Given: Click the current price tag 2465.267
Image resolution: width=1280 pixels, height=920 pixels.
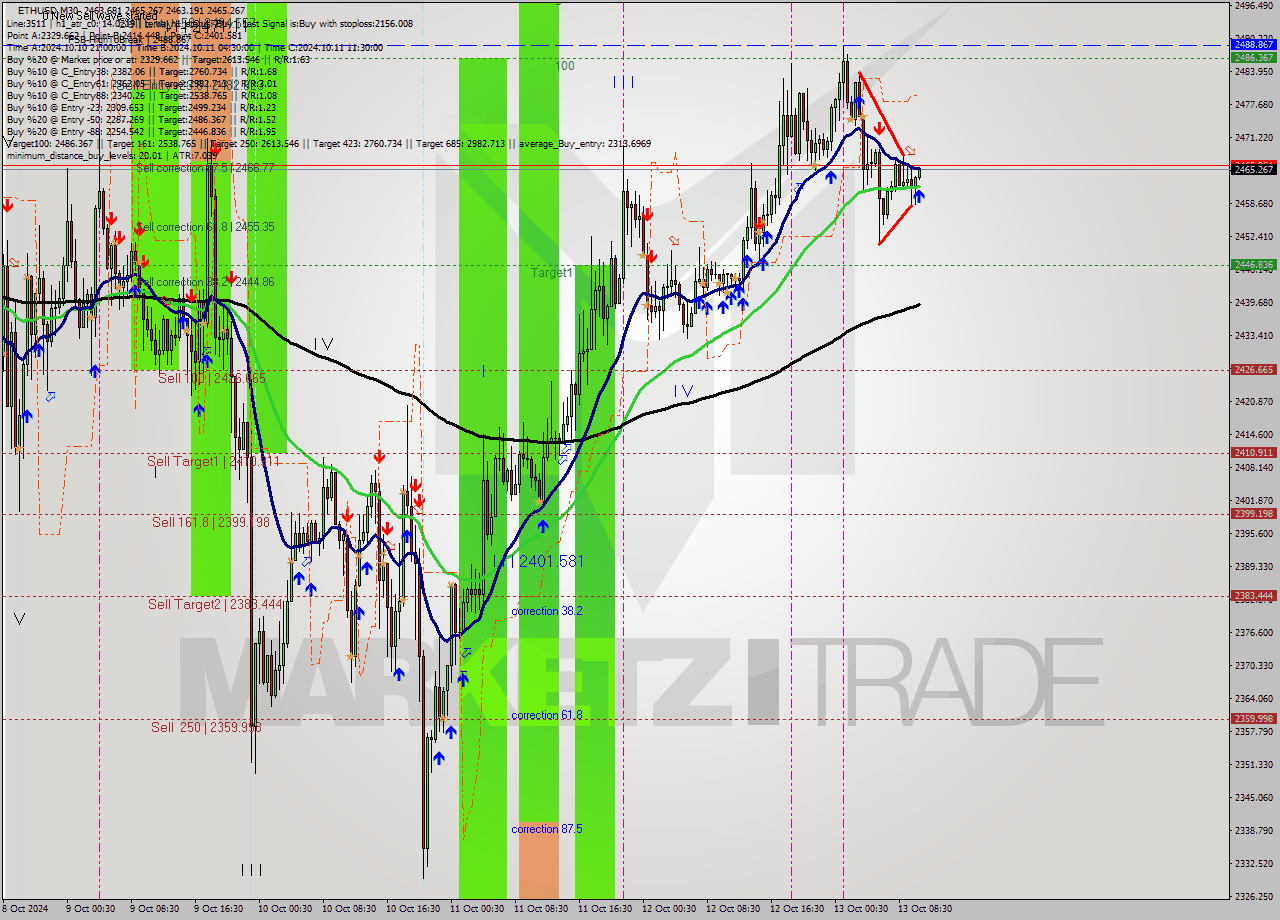Looking at the screenshot, I should (x=1253, y=170).
